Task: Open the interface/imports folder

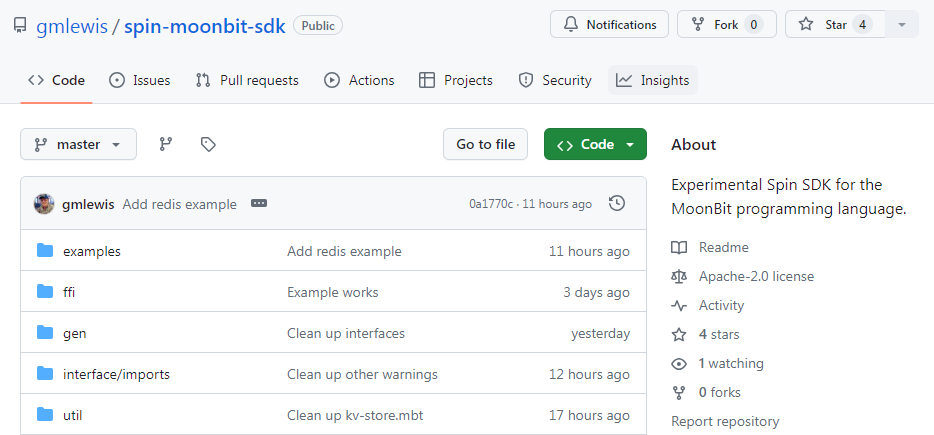Action: (116, 375)
